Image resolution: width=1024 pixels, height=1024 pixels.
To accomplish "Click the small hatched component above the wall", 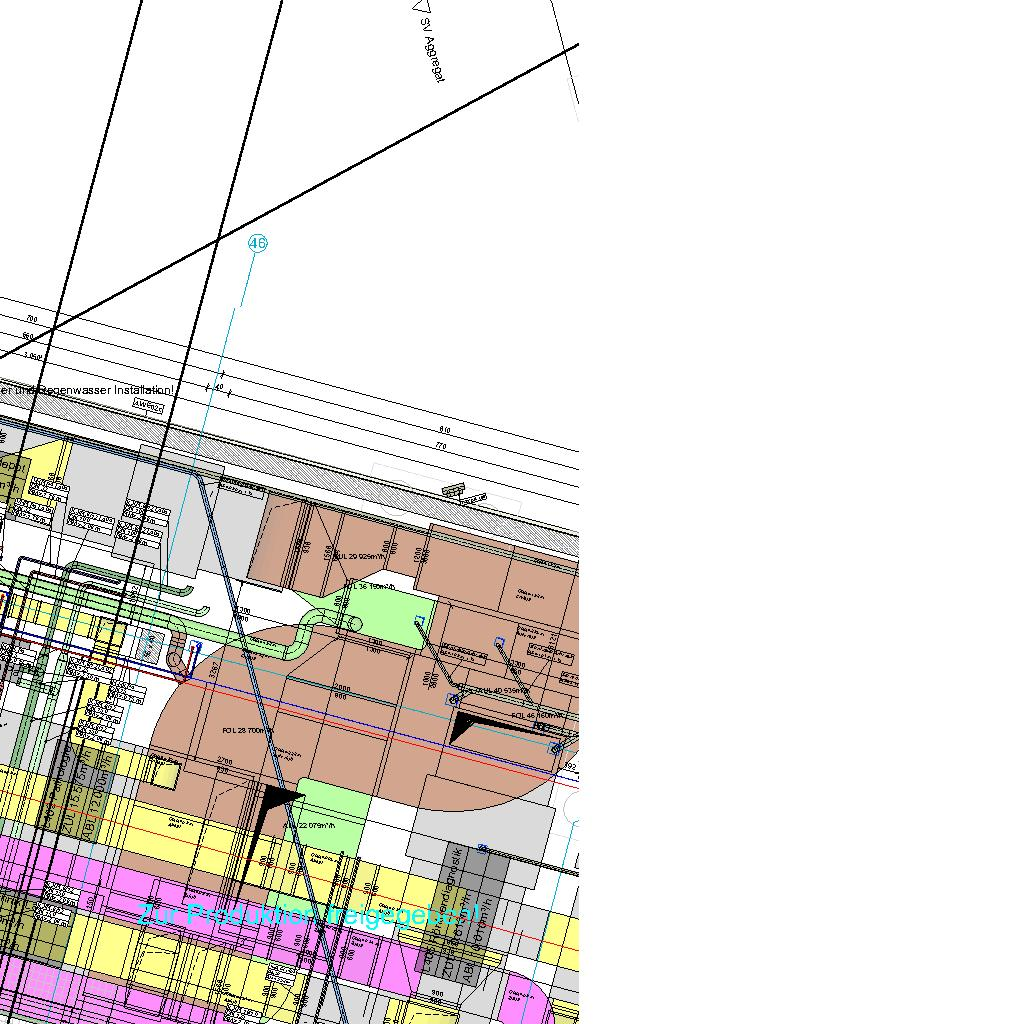I will pyautogui.click(x=453, y=489).
